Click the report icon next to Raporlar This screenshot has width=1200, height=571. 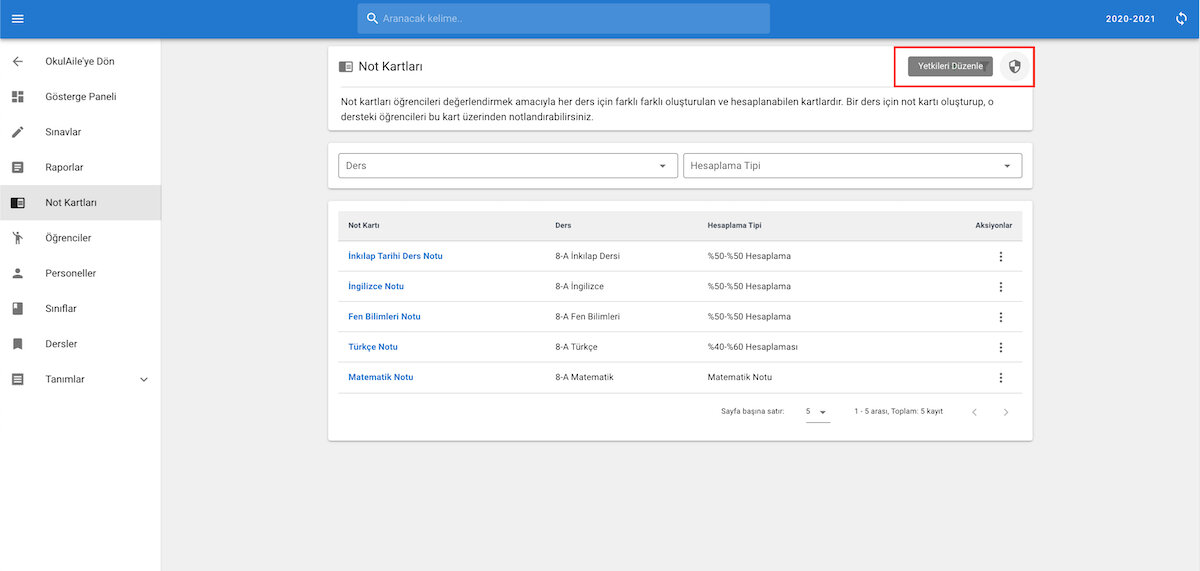(x=17, y=167)
